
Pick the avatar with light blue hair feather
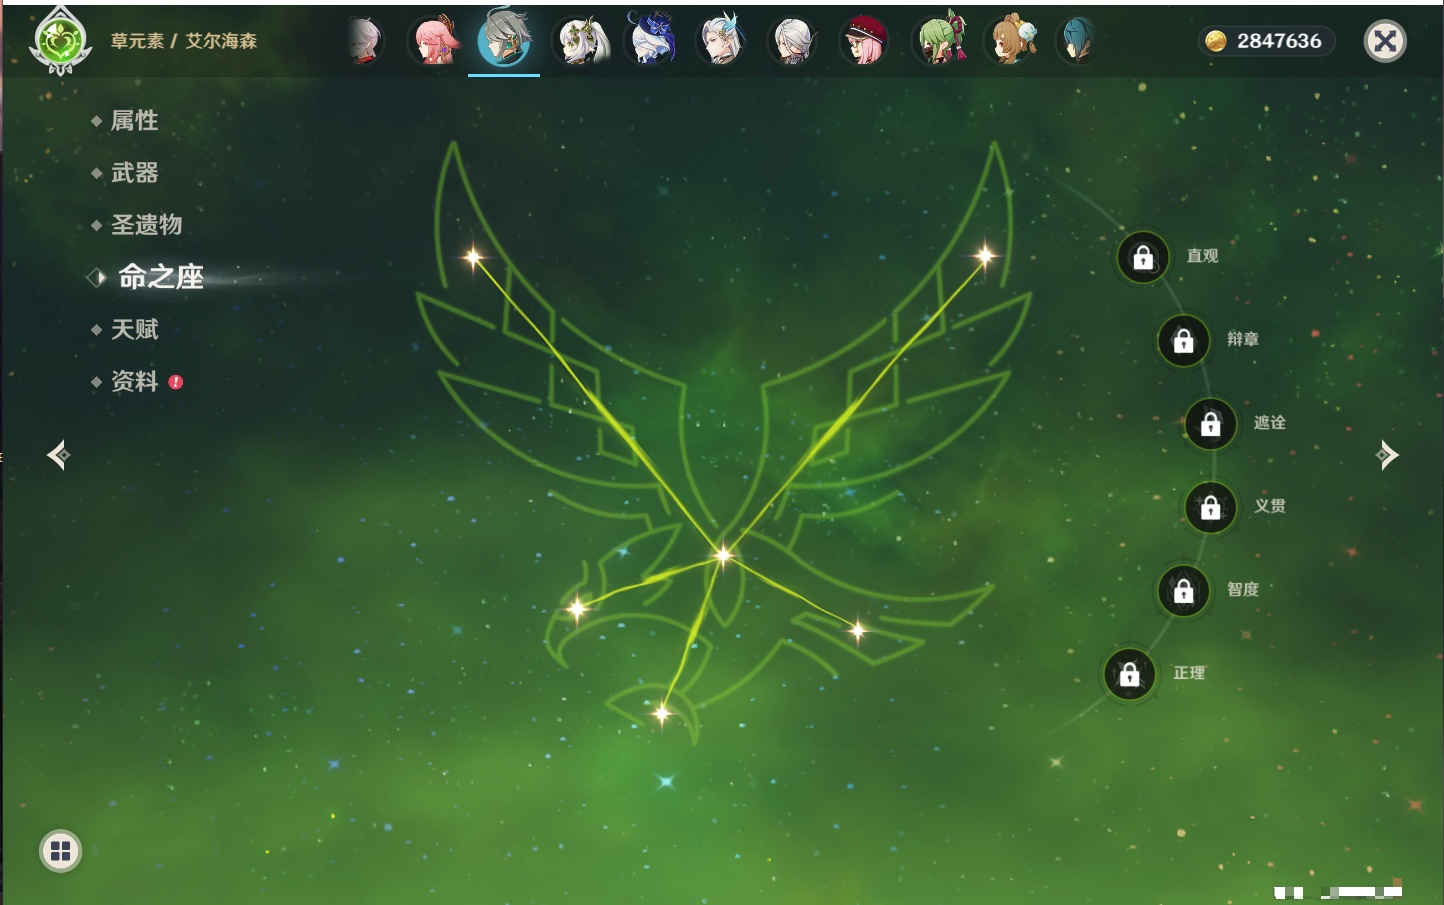721,40
